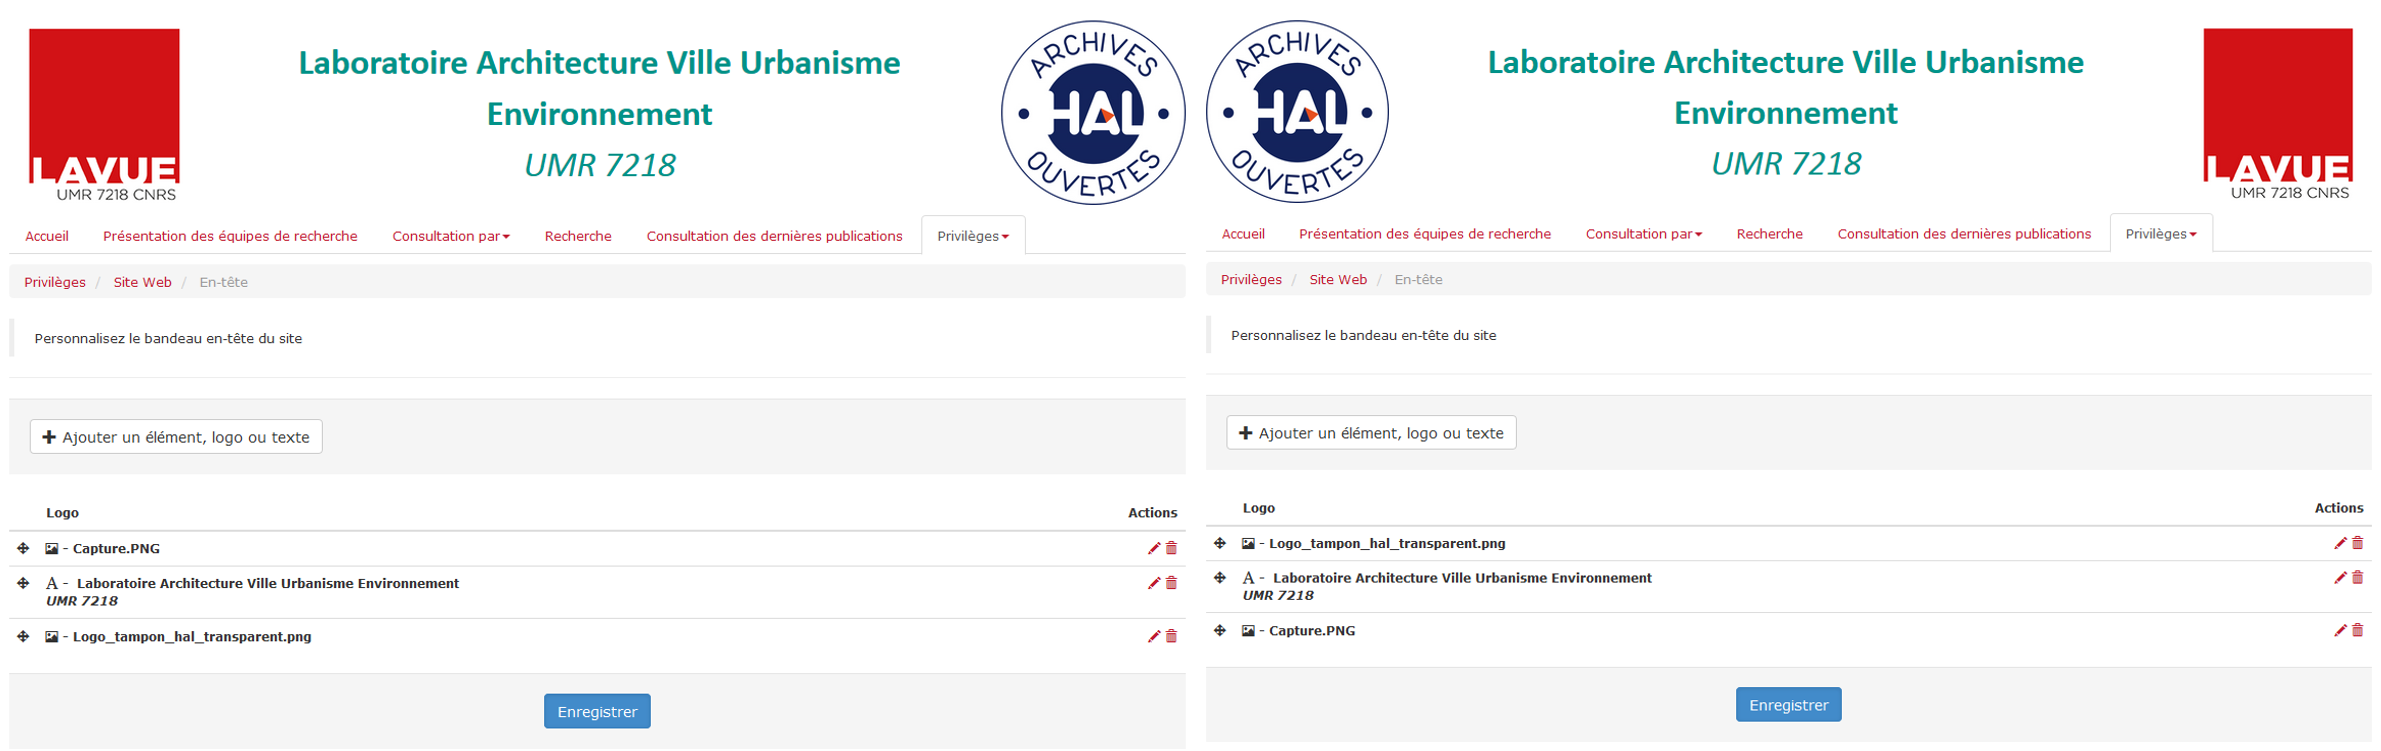Edit the Laboratoire text row in right panel
Viewport: 2381px width, 751px height.
(2340, 578)
